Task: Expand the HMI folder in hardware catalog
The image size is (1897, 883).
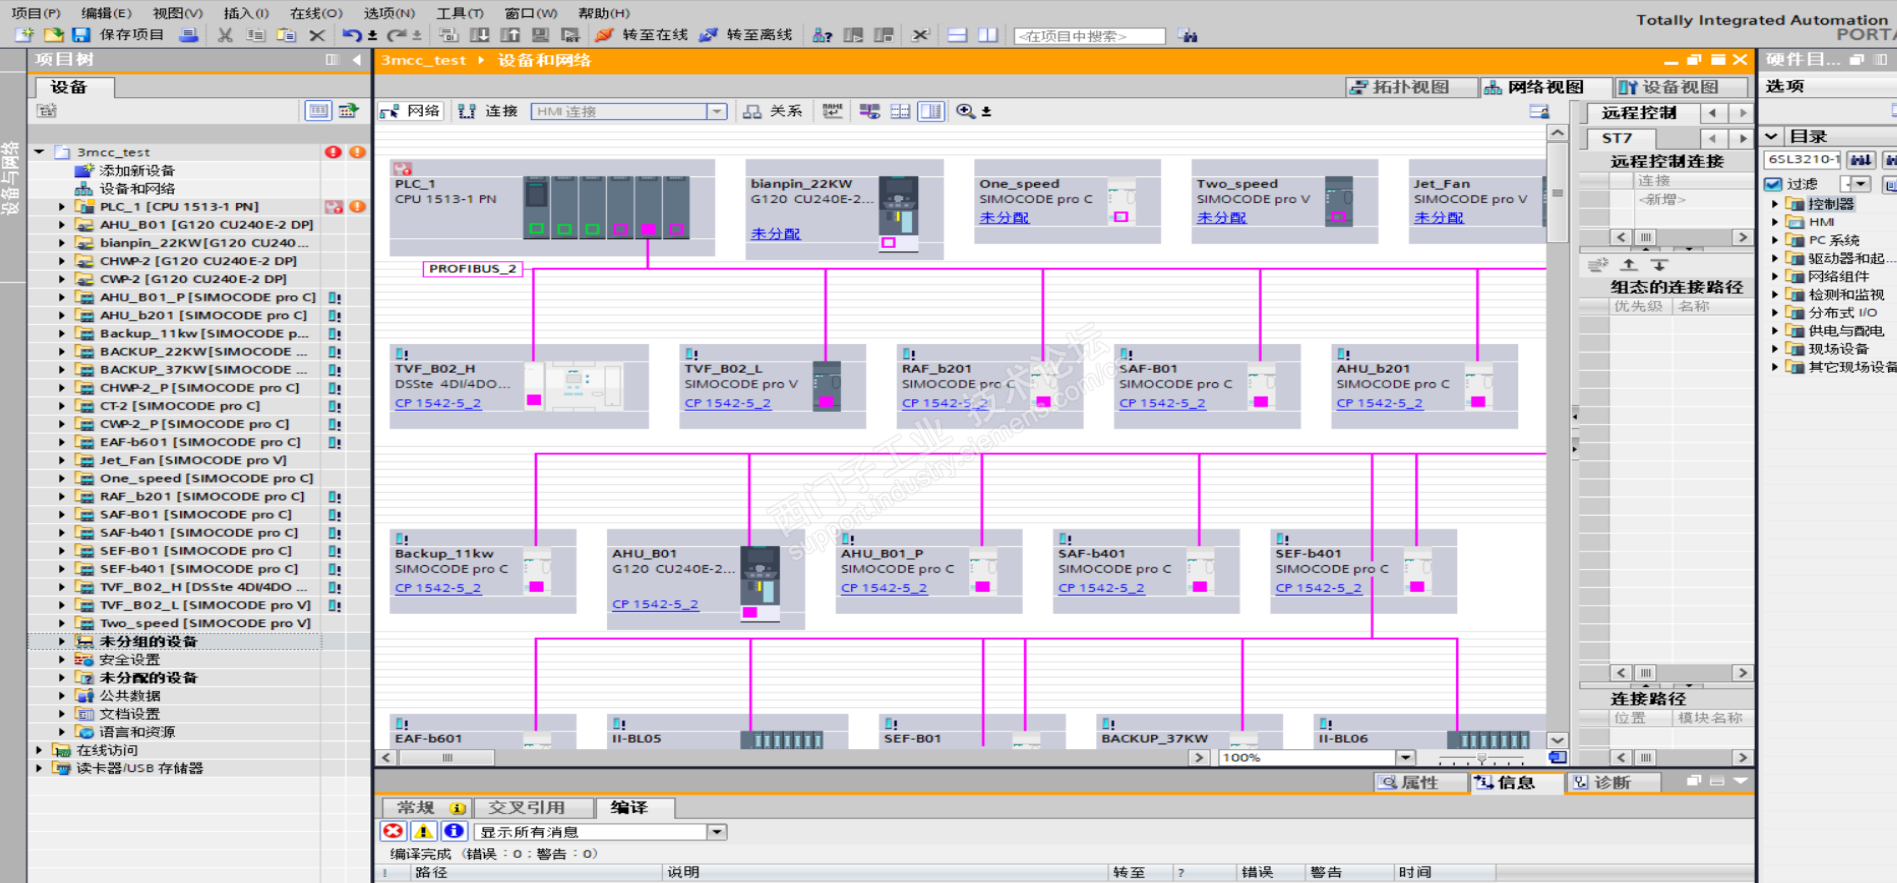Action: [x=1775, y=222]
